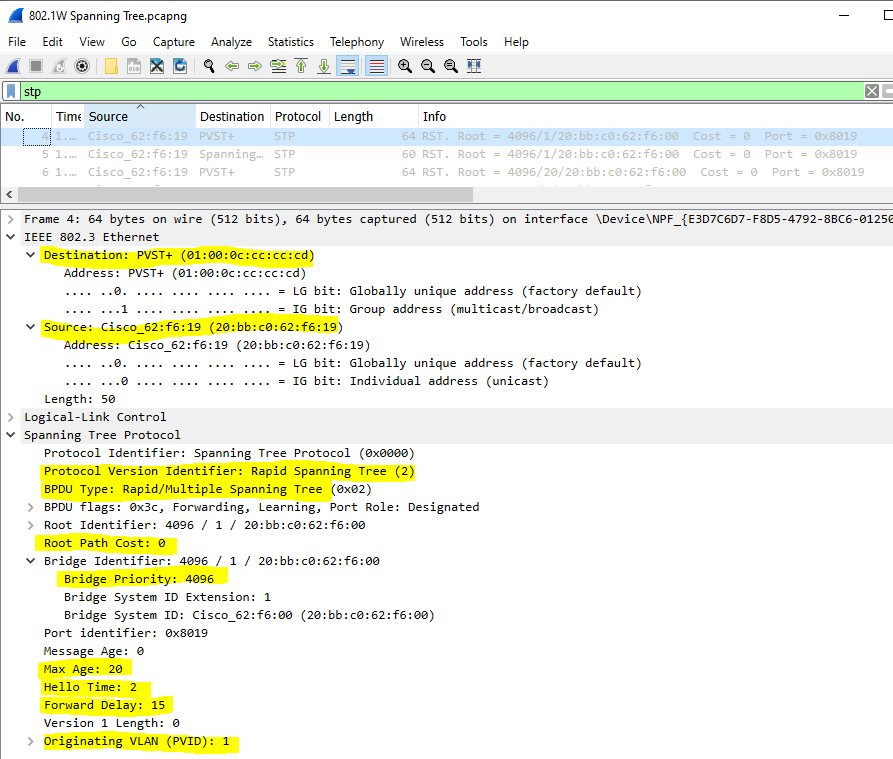
Task: Click the go to specified packet icon
Action: 278,66
